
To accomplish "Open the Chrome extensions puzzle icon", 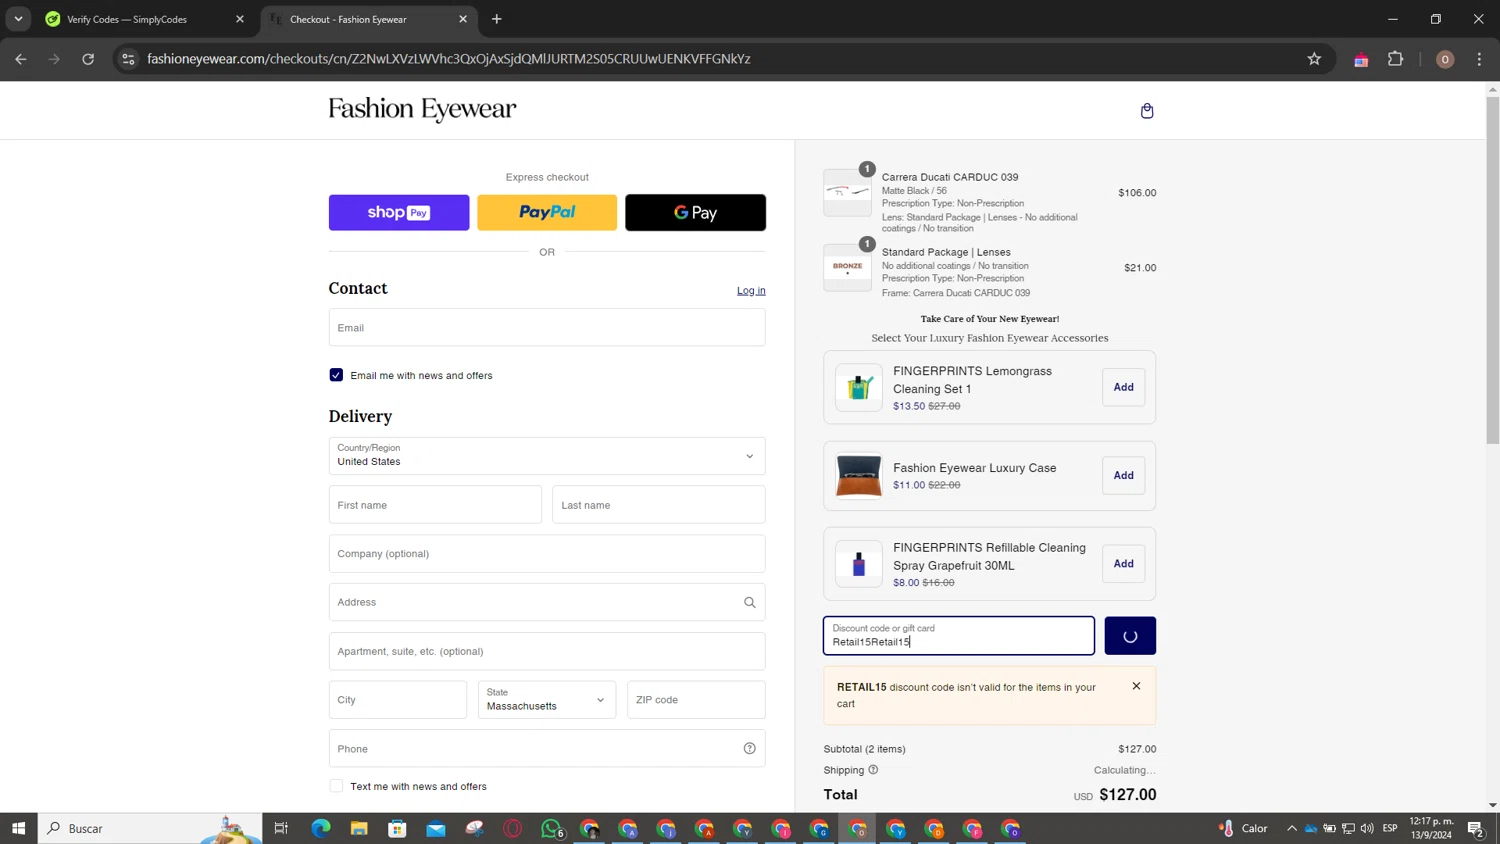I will 1396,59.
